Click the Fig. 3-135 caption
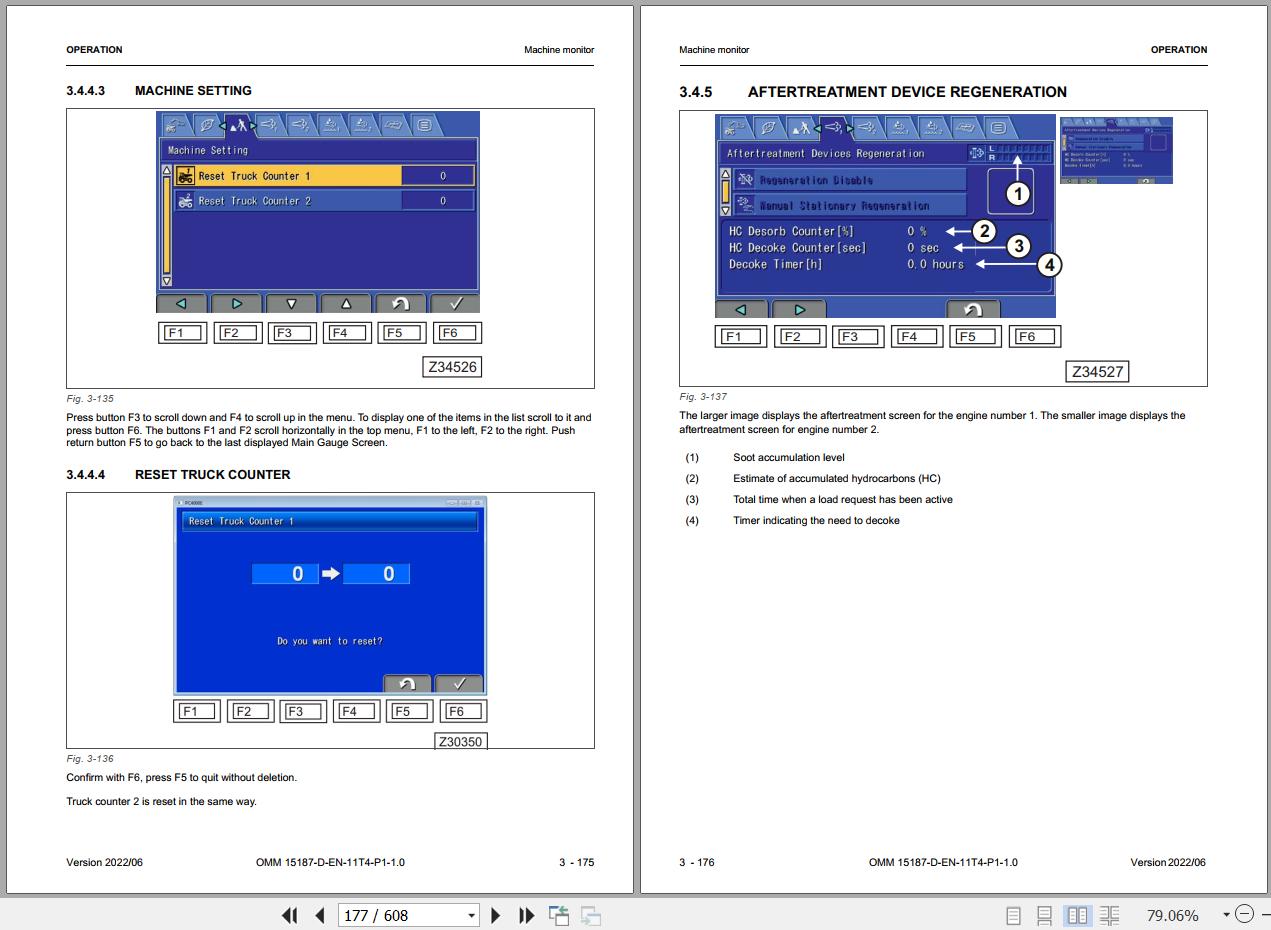 click(90, 398)
